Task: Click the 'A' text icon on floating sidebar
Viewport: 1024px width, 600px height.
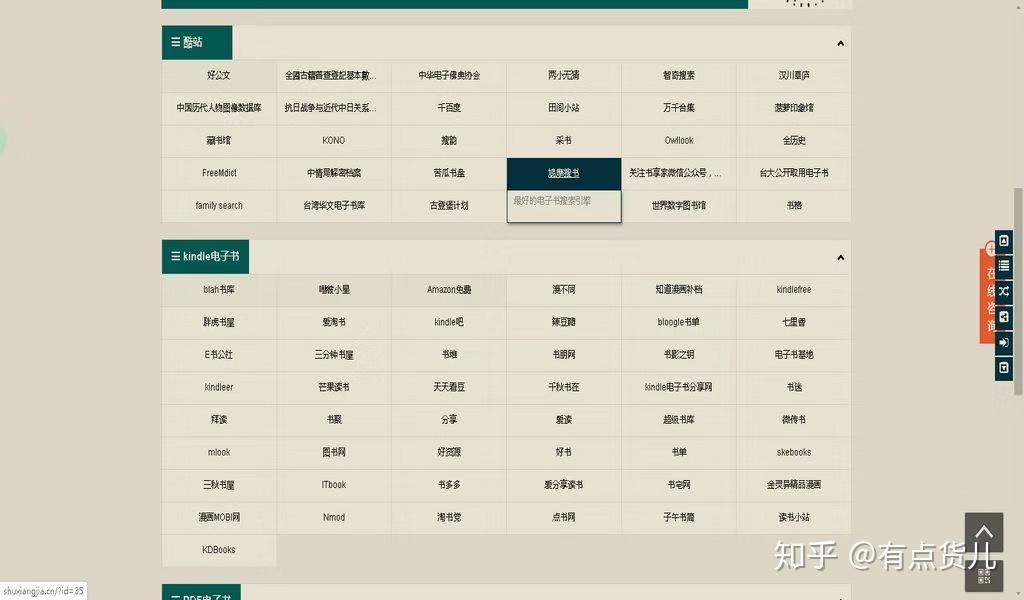Action: pos(1003,241)
